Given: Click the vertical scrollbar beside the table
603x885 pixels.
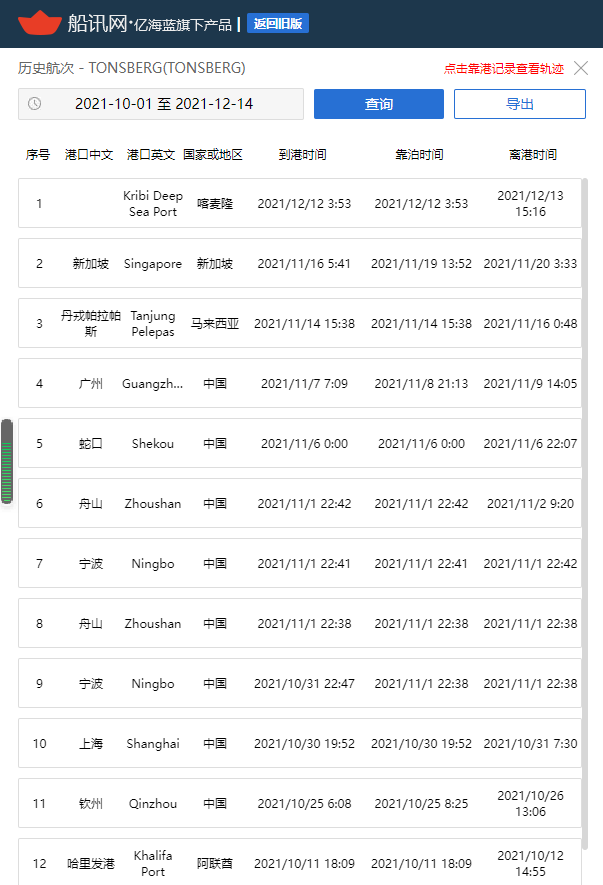Looking at the screenshot, I should 585,514.
